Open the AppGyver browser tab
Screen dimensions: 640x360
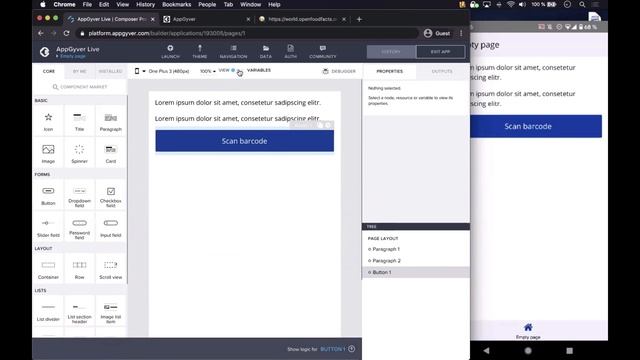coord(206,19)
